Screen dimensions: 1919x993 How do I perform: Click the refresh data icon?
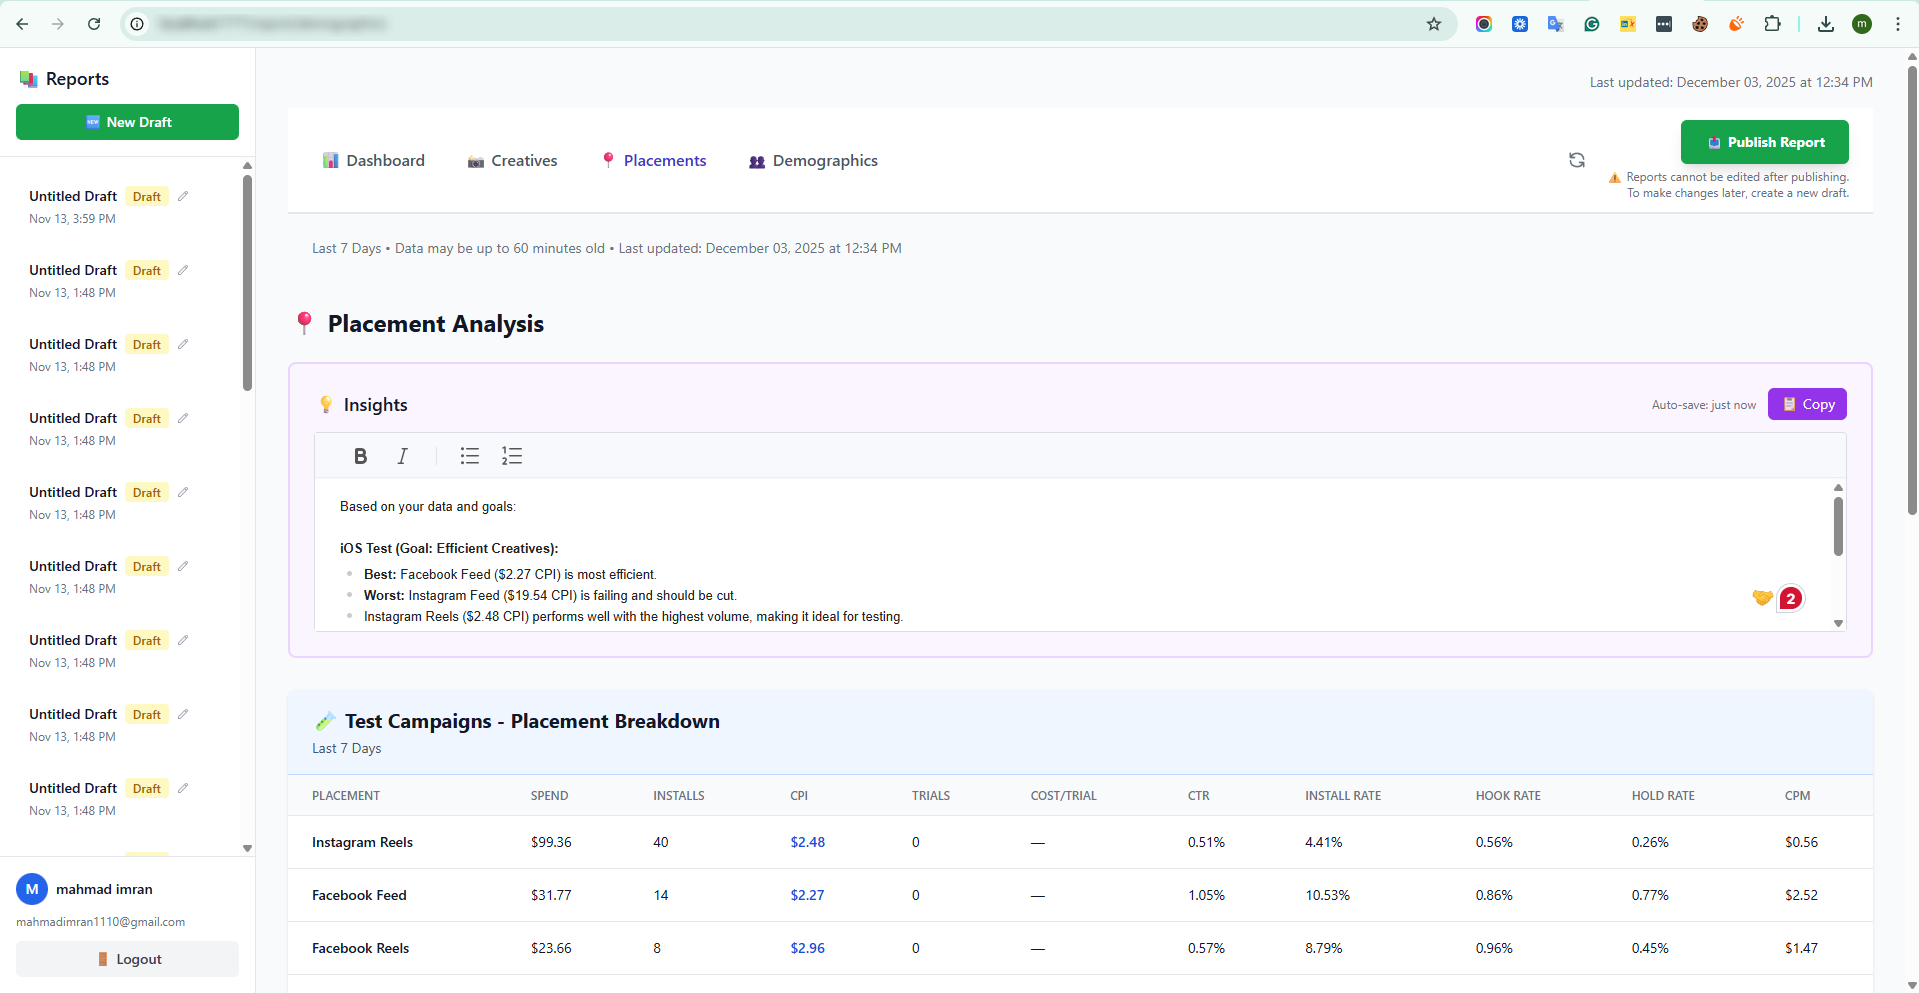click(1576, 160)
